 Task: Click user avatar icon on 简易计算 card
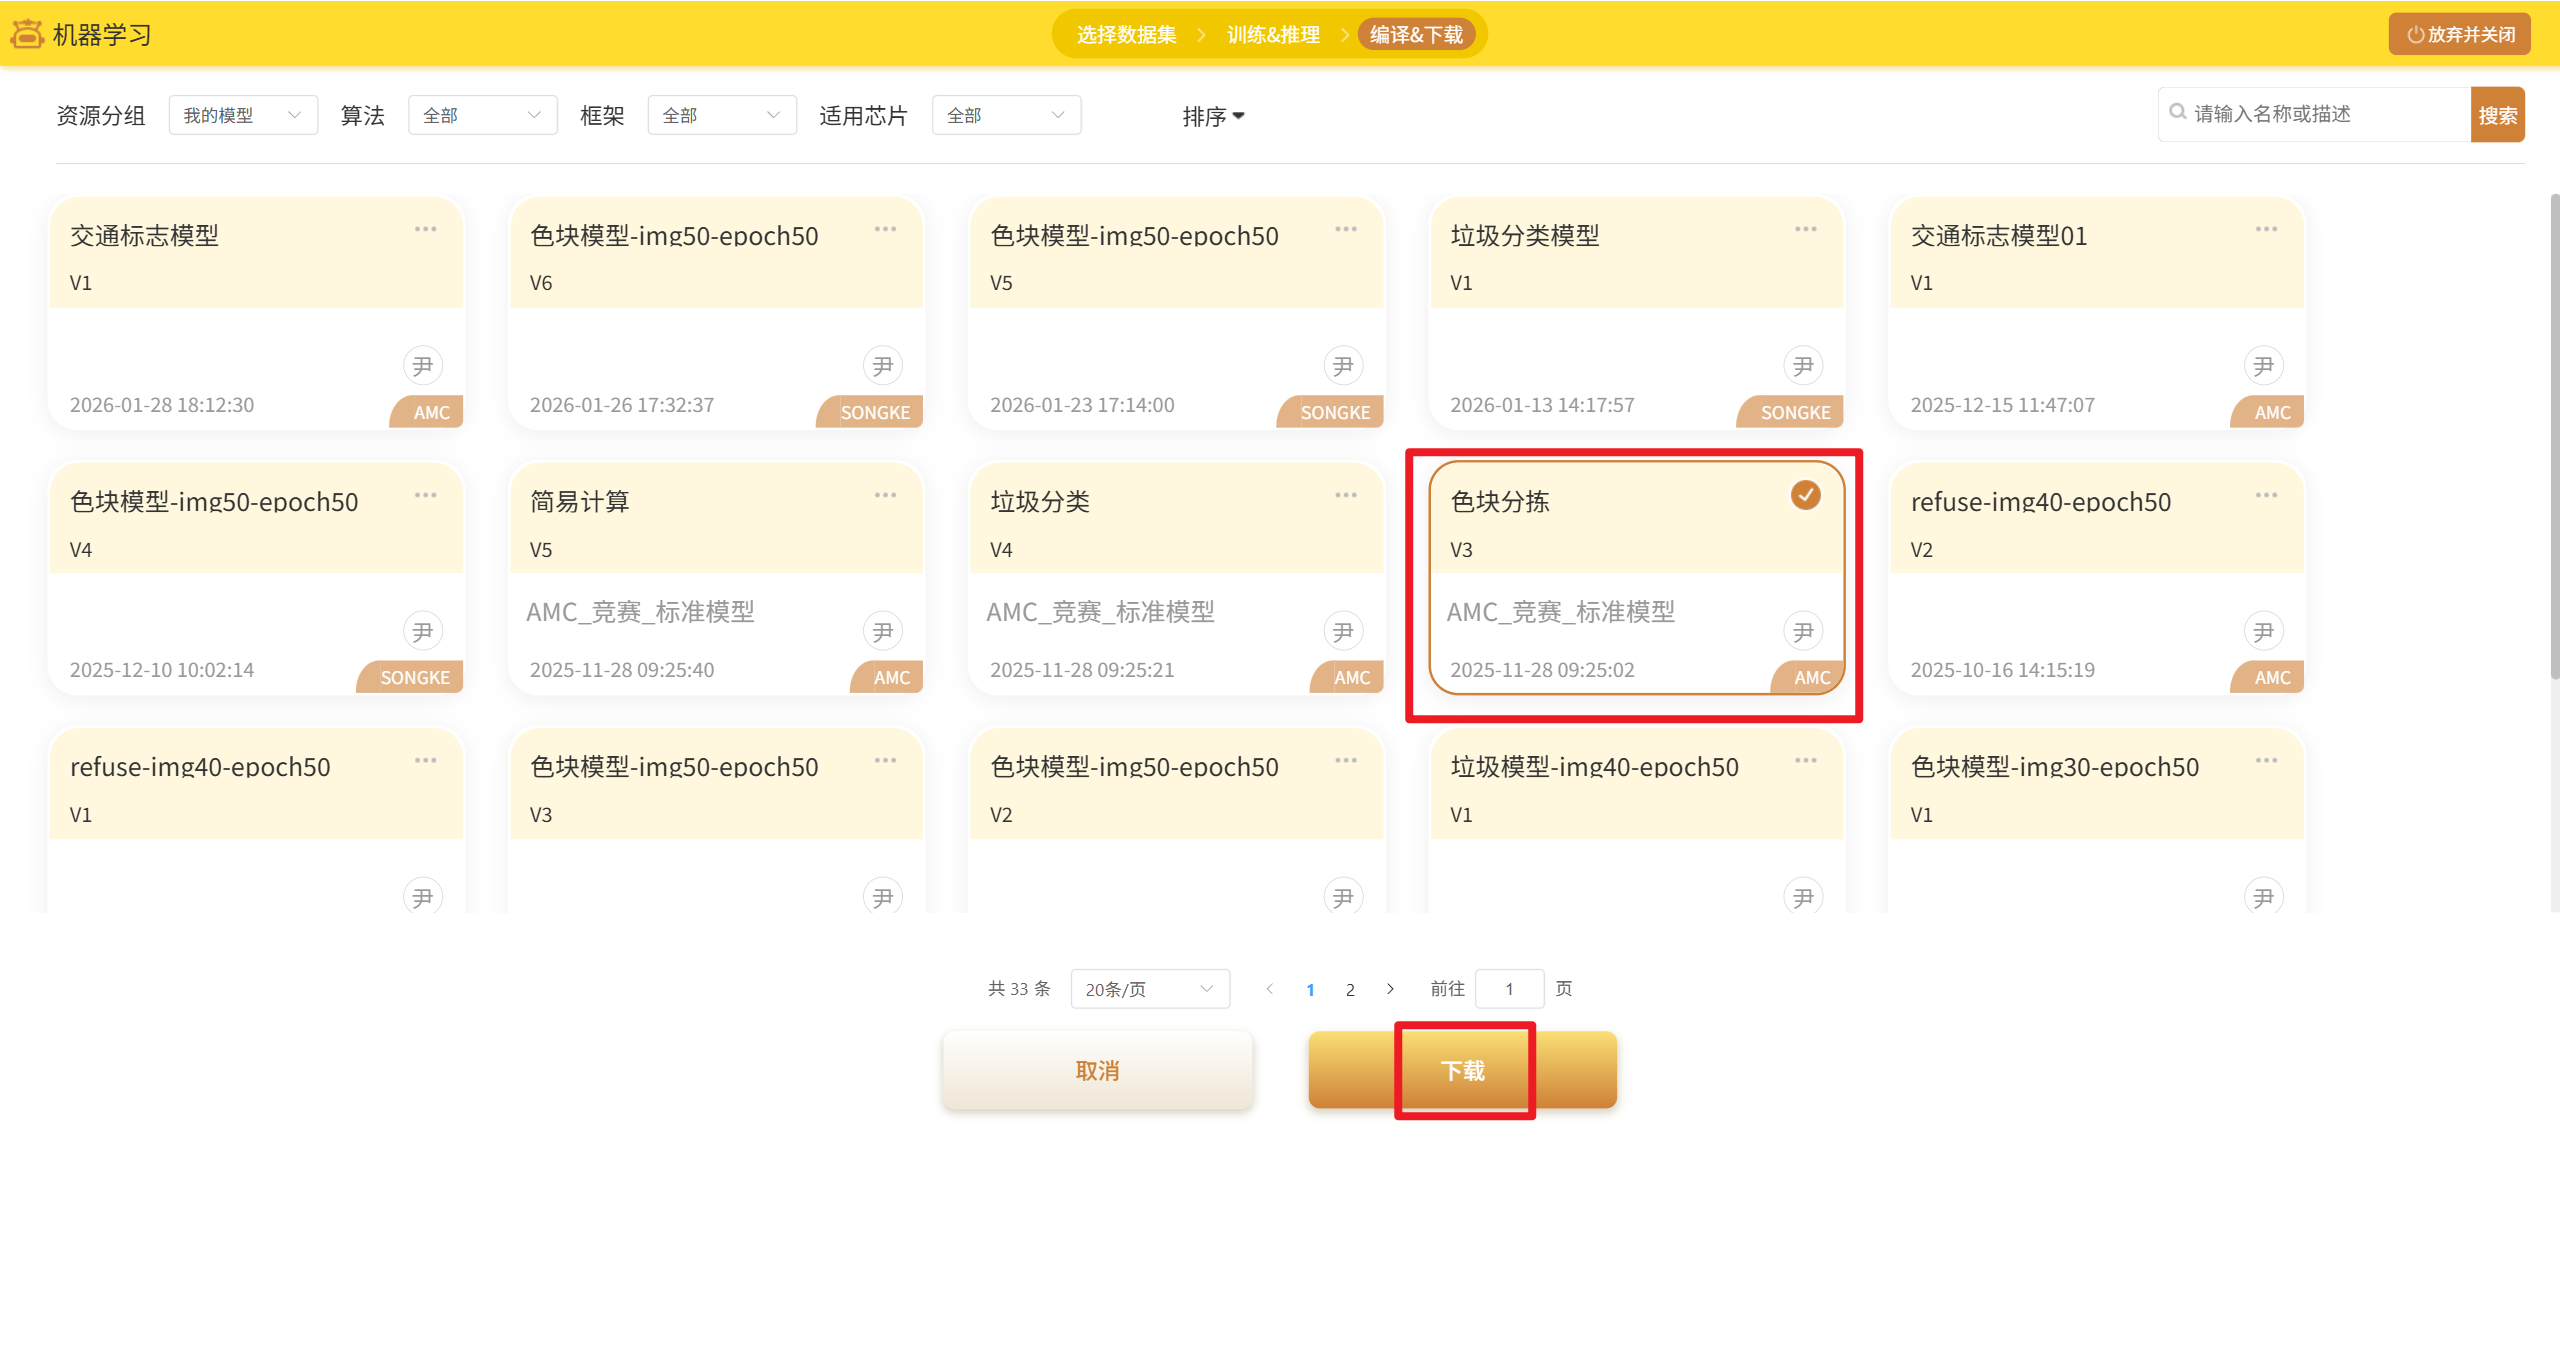[882, 631]
